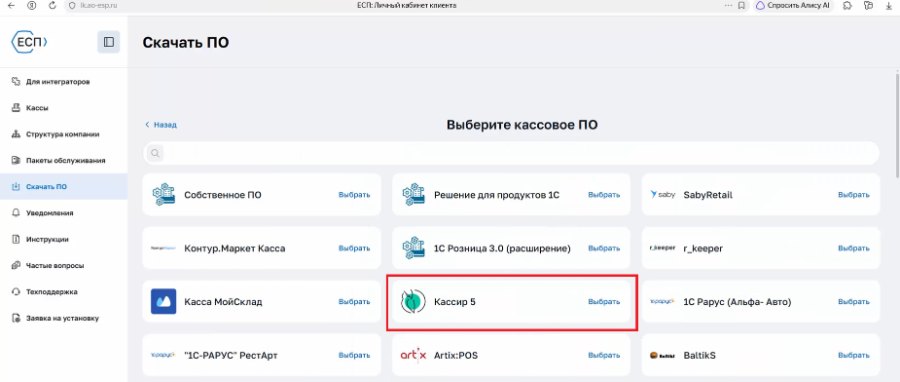Click the Решение для продуктов 1С logo
This screenshot has width=900, height=382.
click(x=413, y=195)
